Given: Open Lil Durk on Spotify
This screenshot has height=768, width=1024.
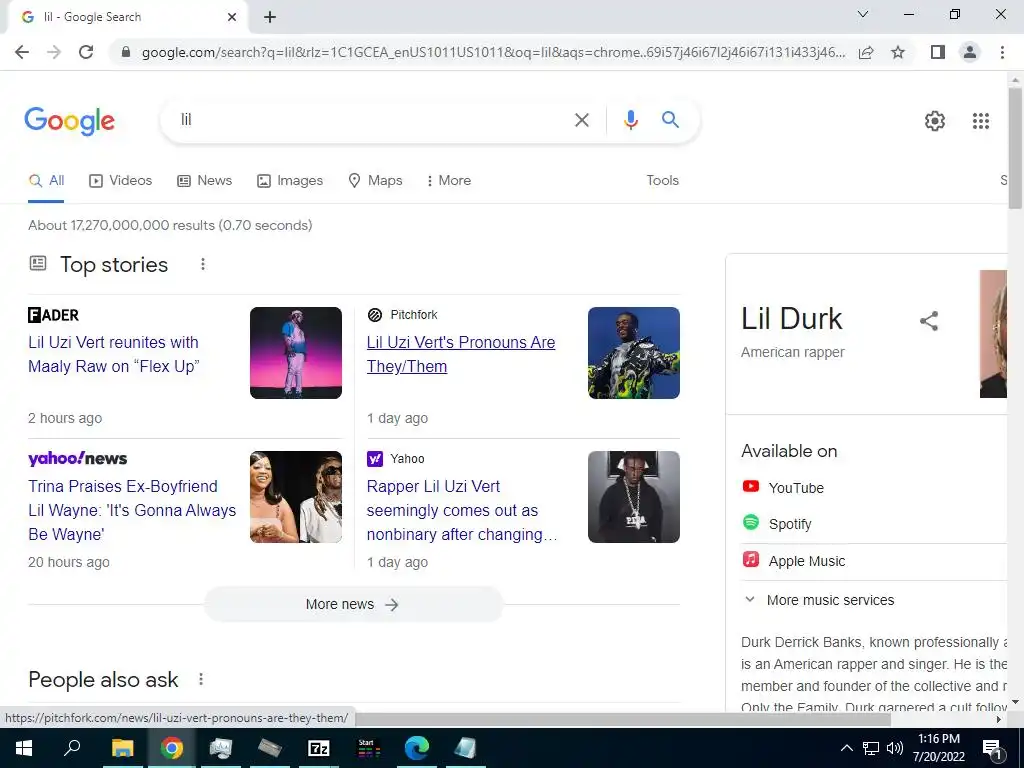Looking at the screenshot, I should 777,524.
